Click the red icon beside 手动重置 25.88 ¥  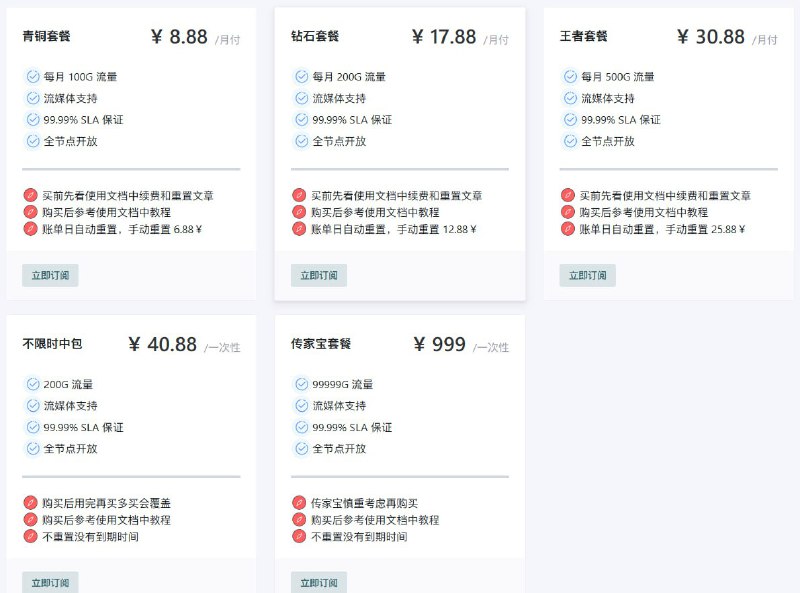tap(568, 229)
